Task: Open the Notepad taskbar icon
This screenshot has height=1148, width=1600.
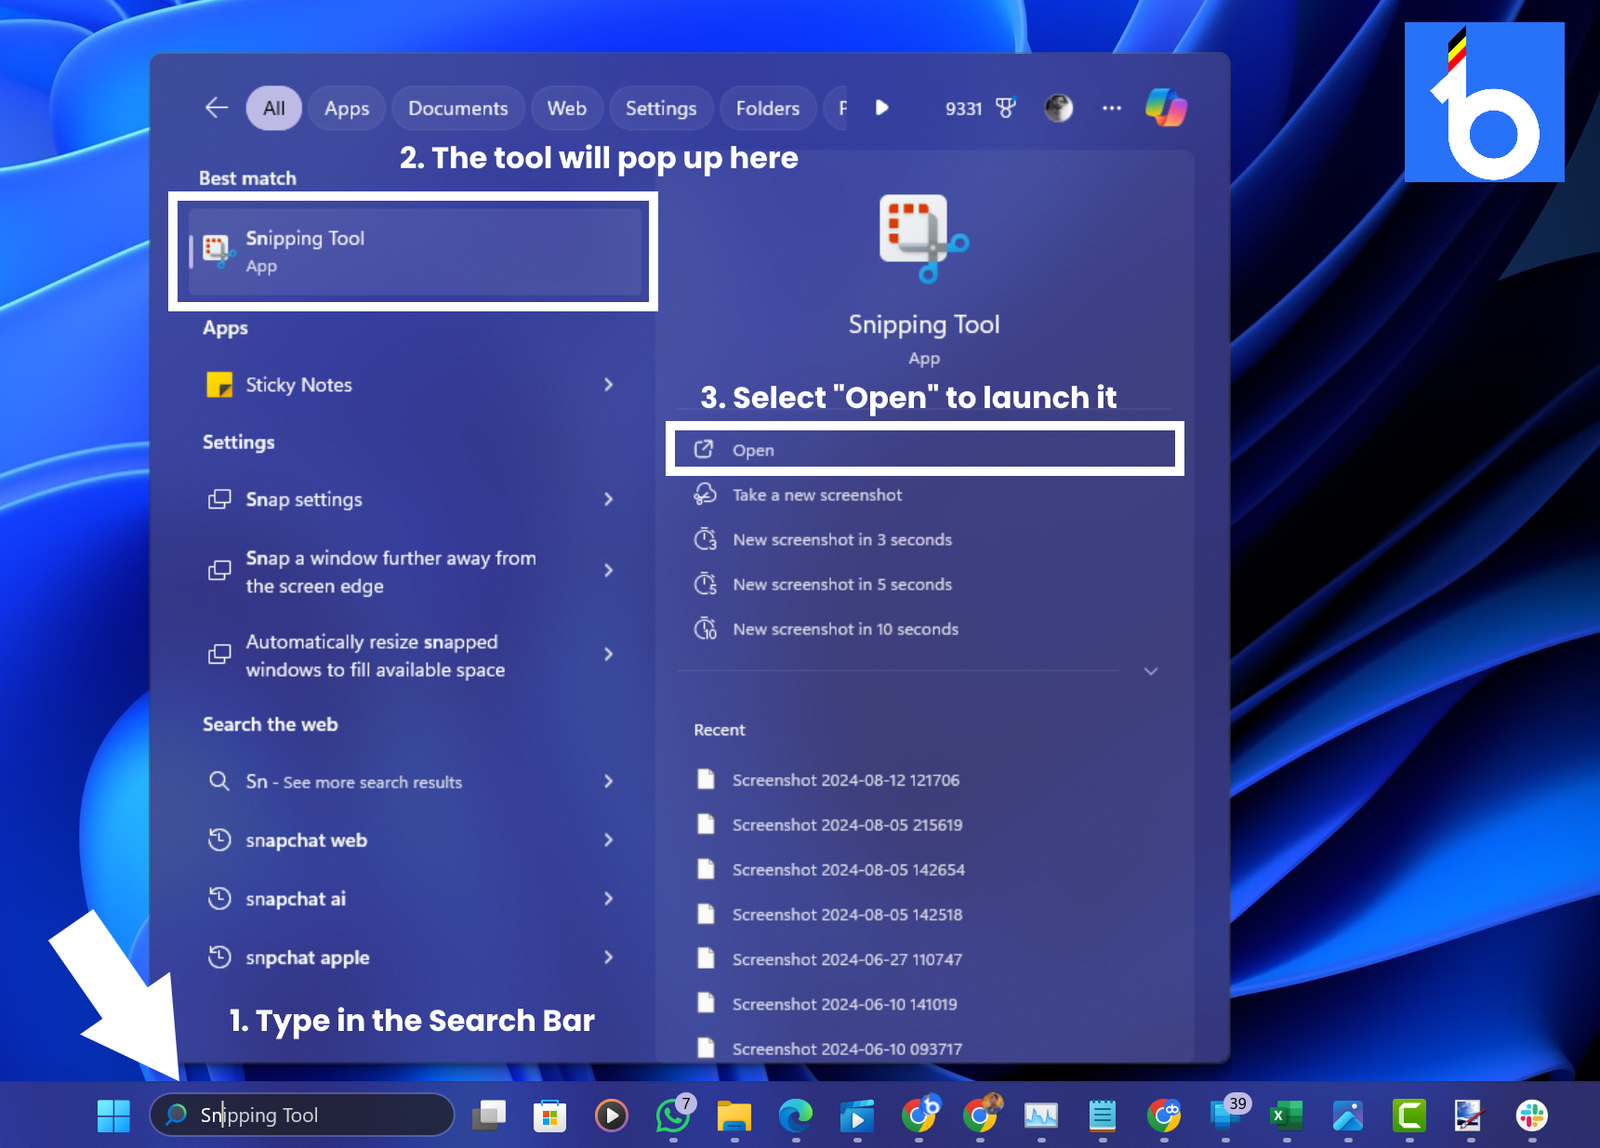Action: 1102,1115
